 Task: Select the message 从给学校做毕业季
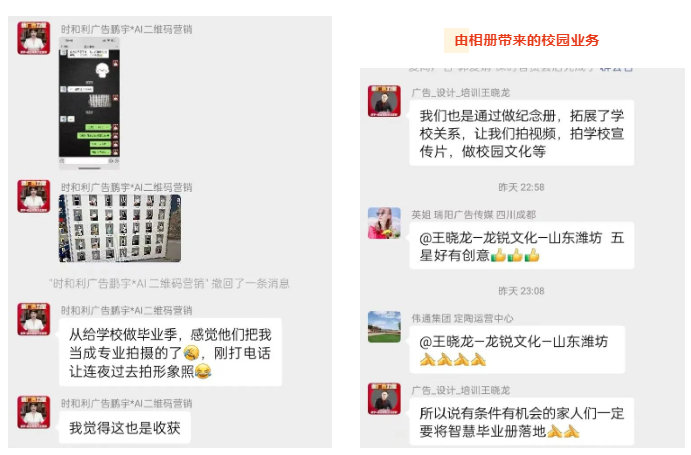[x=170, y=352]
